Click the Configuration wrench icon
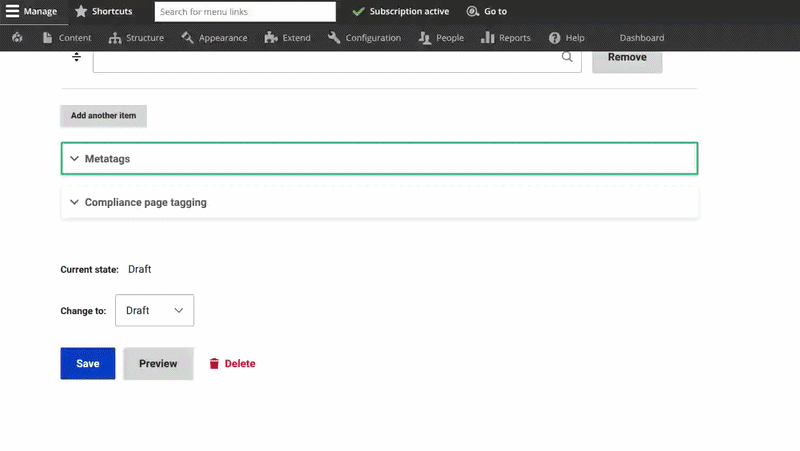This screenshot has width=800, height=451. pos(334,38)
